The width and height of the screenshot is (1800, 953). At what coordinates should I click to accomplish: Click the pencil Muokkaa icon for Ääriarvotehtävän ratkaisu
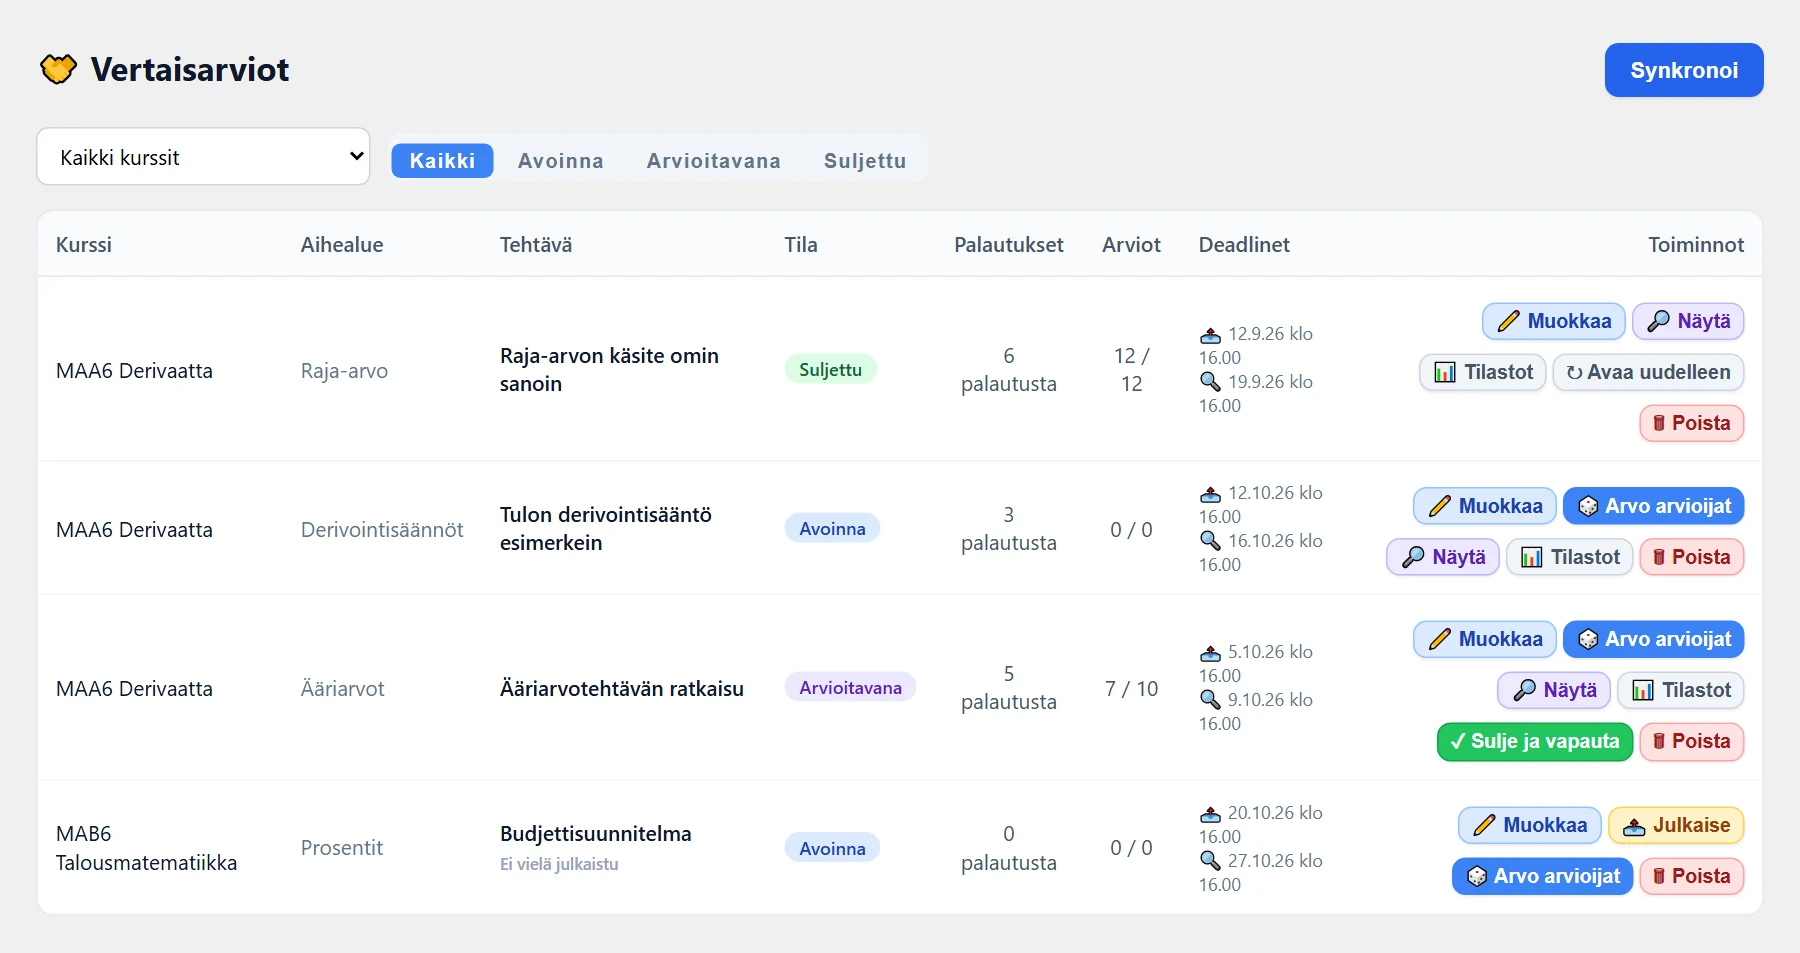click(1440, 639)
